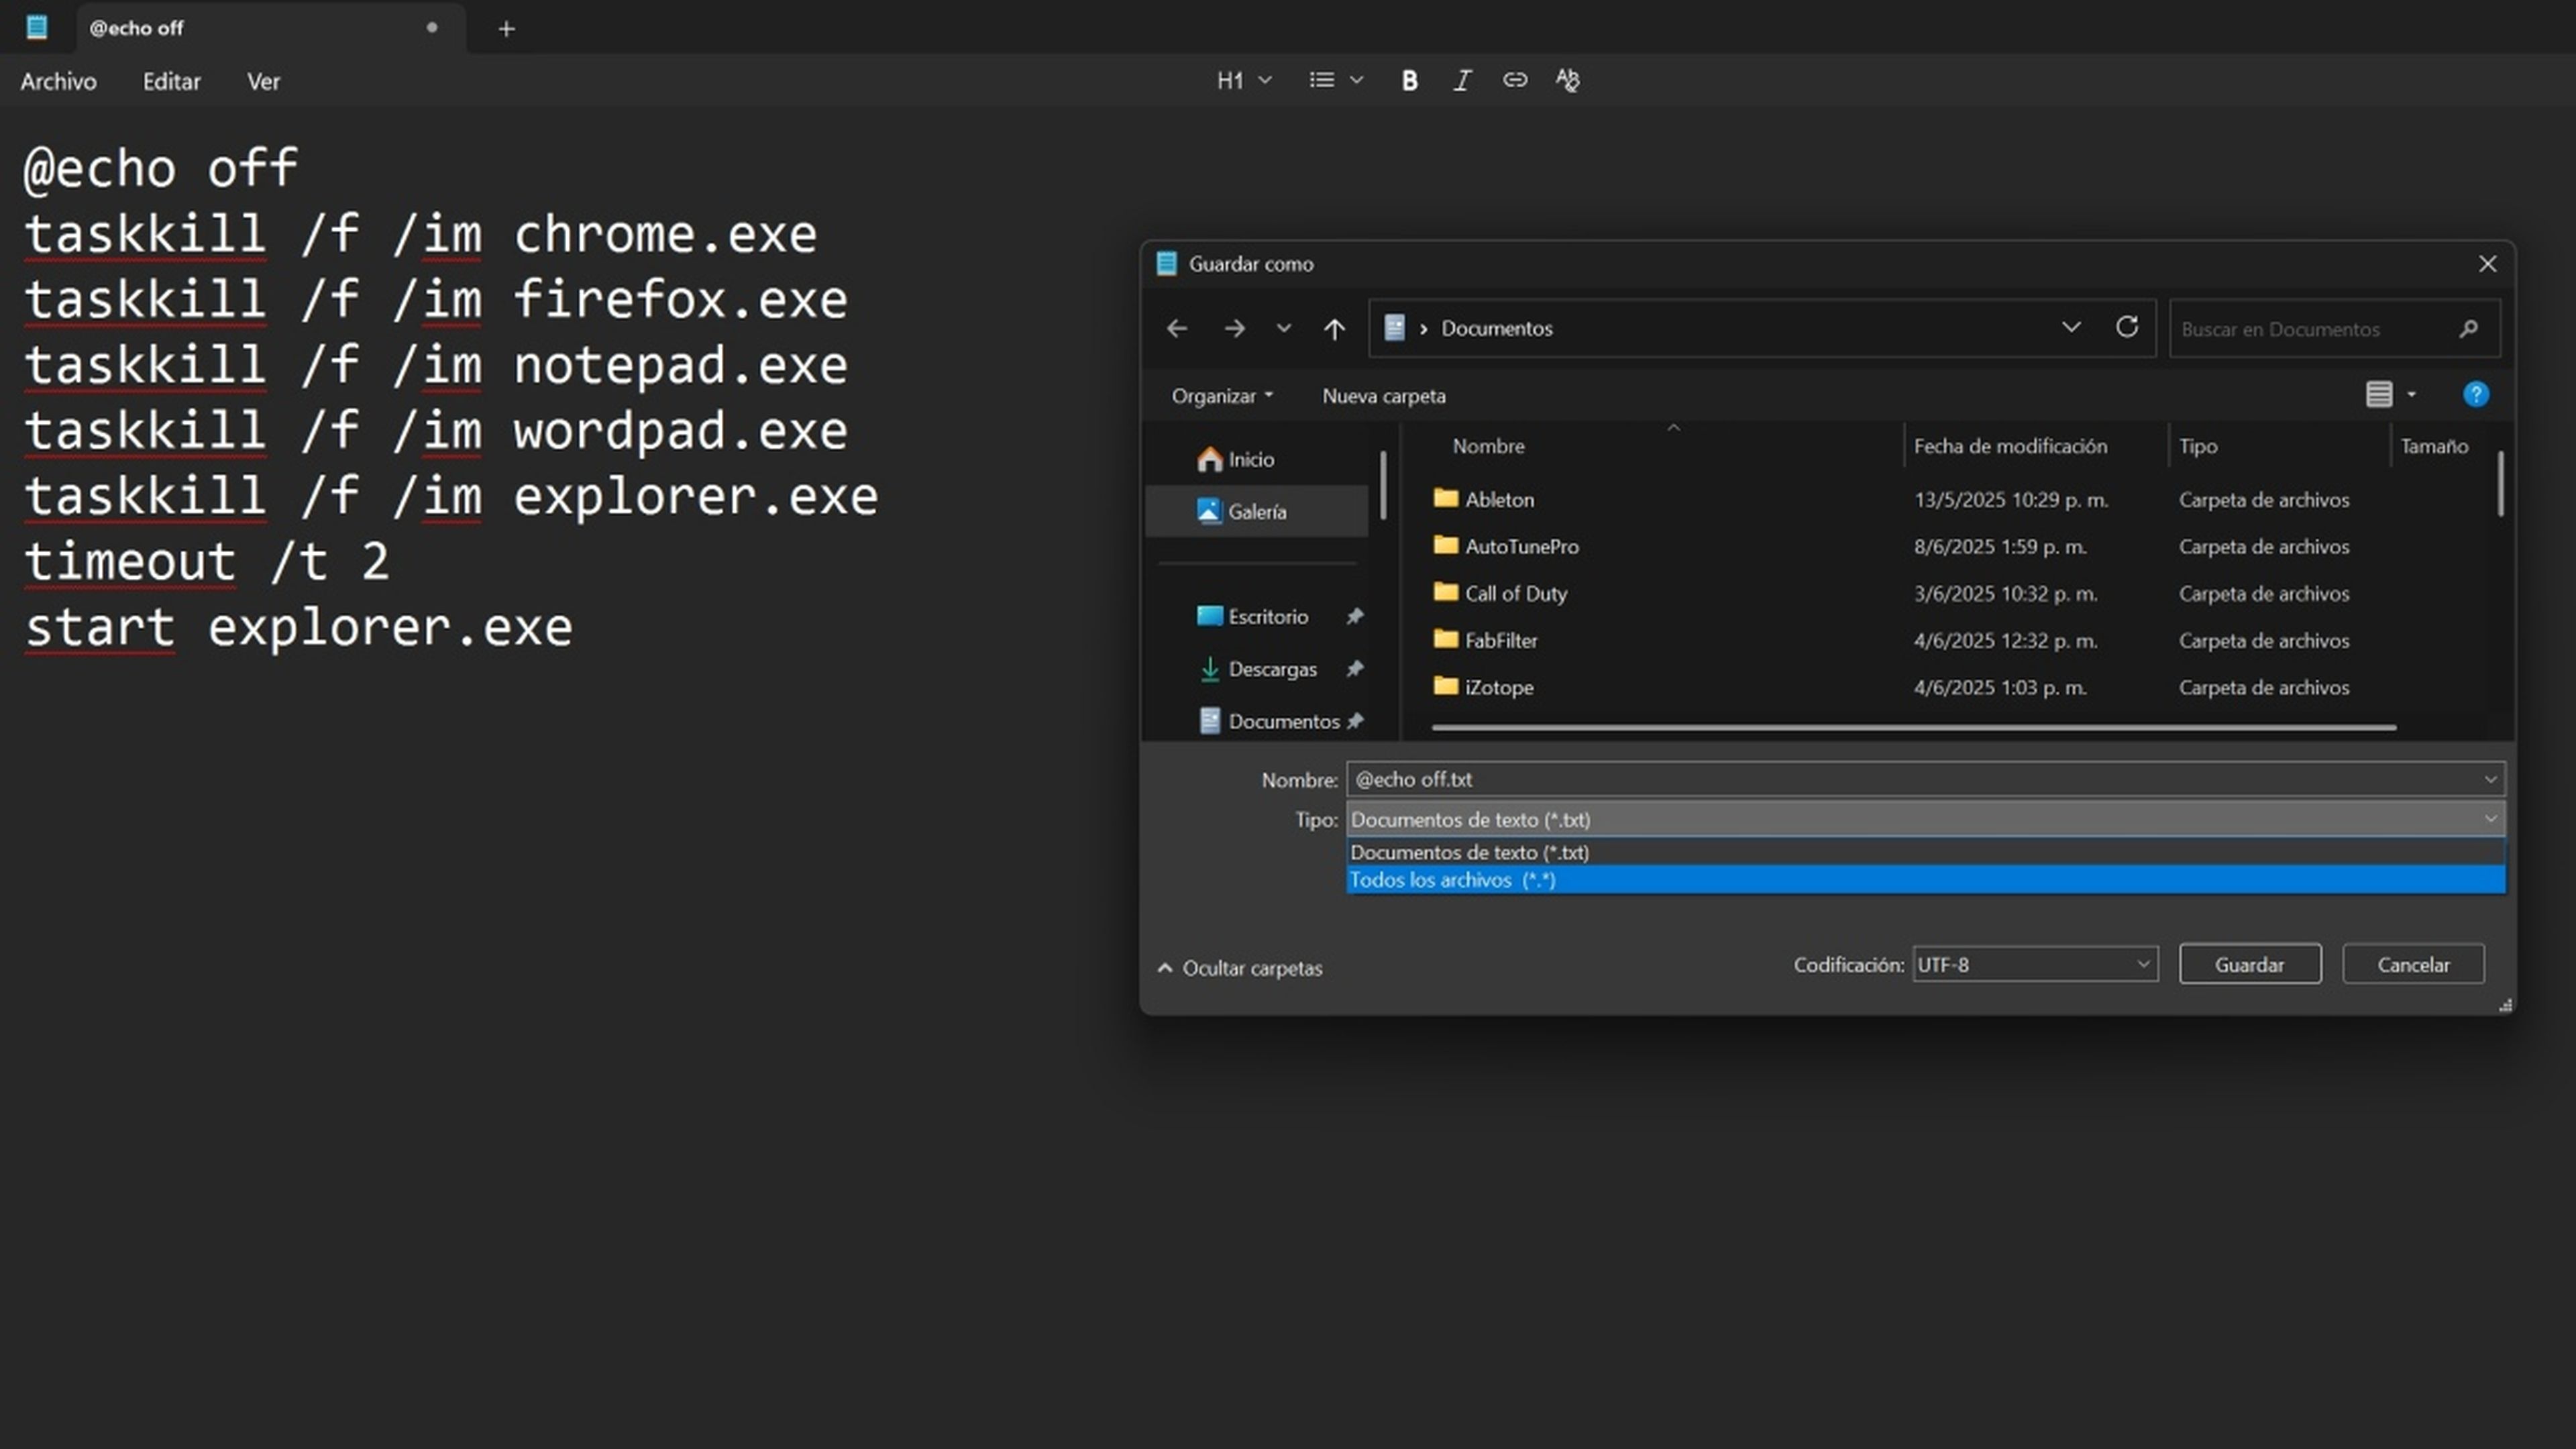Click the file list horizontal scrollbar
This screenshot has width=2576, height=1449.
click(x=1913, y=728)
